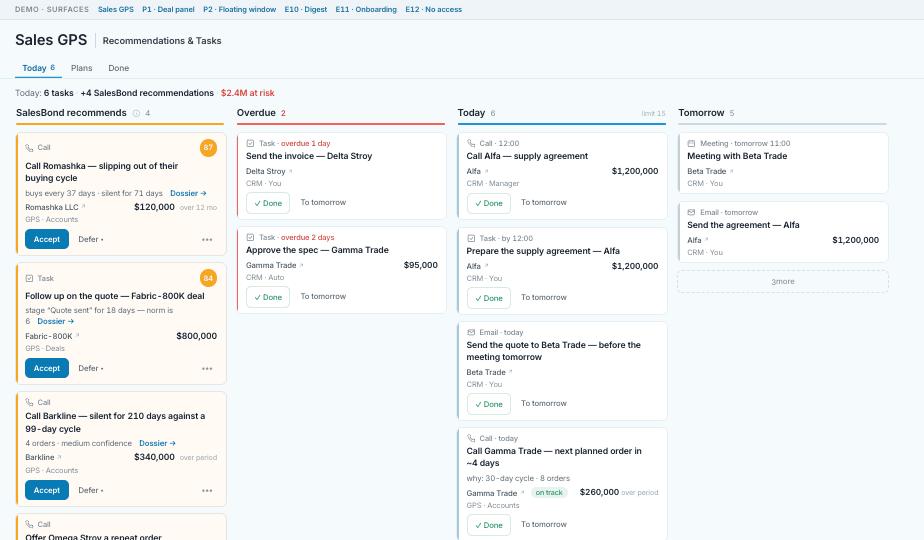Accept the Call Romashka recommendation
The width and height of the screenshot is (924, 540).
(47, 239)
